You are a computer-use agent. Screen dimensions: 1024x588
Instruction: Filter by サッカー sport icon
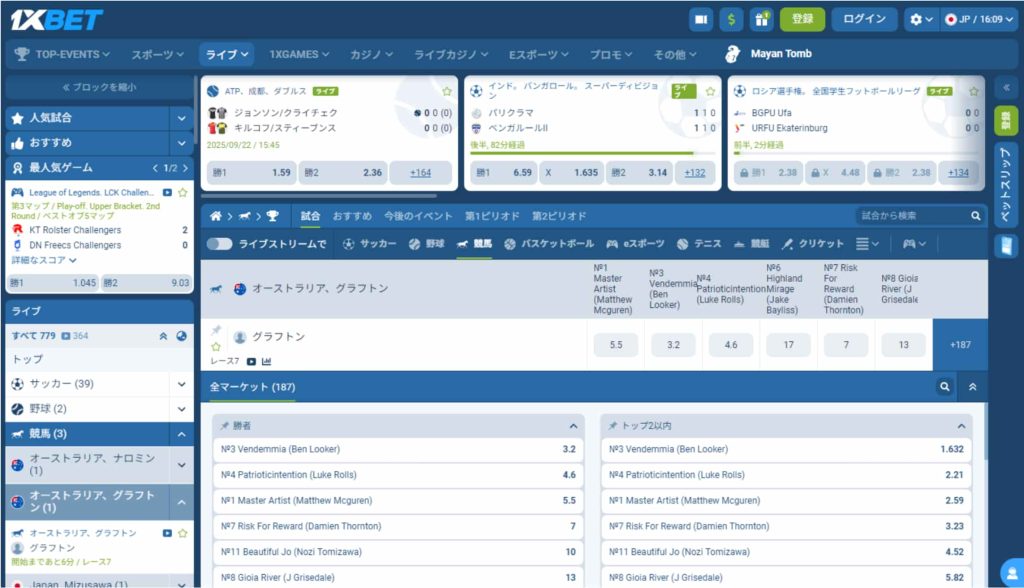coord(370,244)
